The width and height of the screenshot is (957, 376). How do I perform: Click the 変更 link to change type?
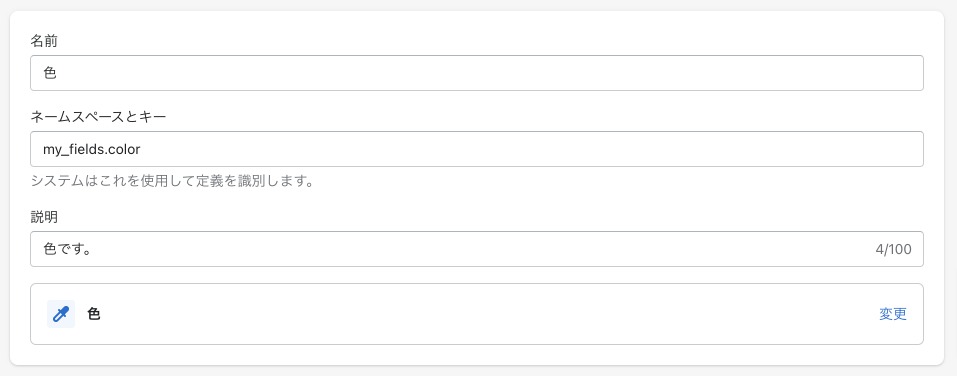point(893,314)
